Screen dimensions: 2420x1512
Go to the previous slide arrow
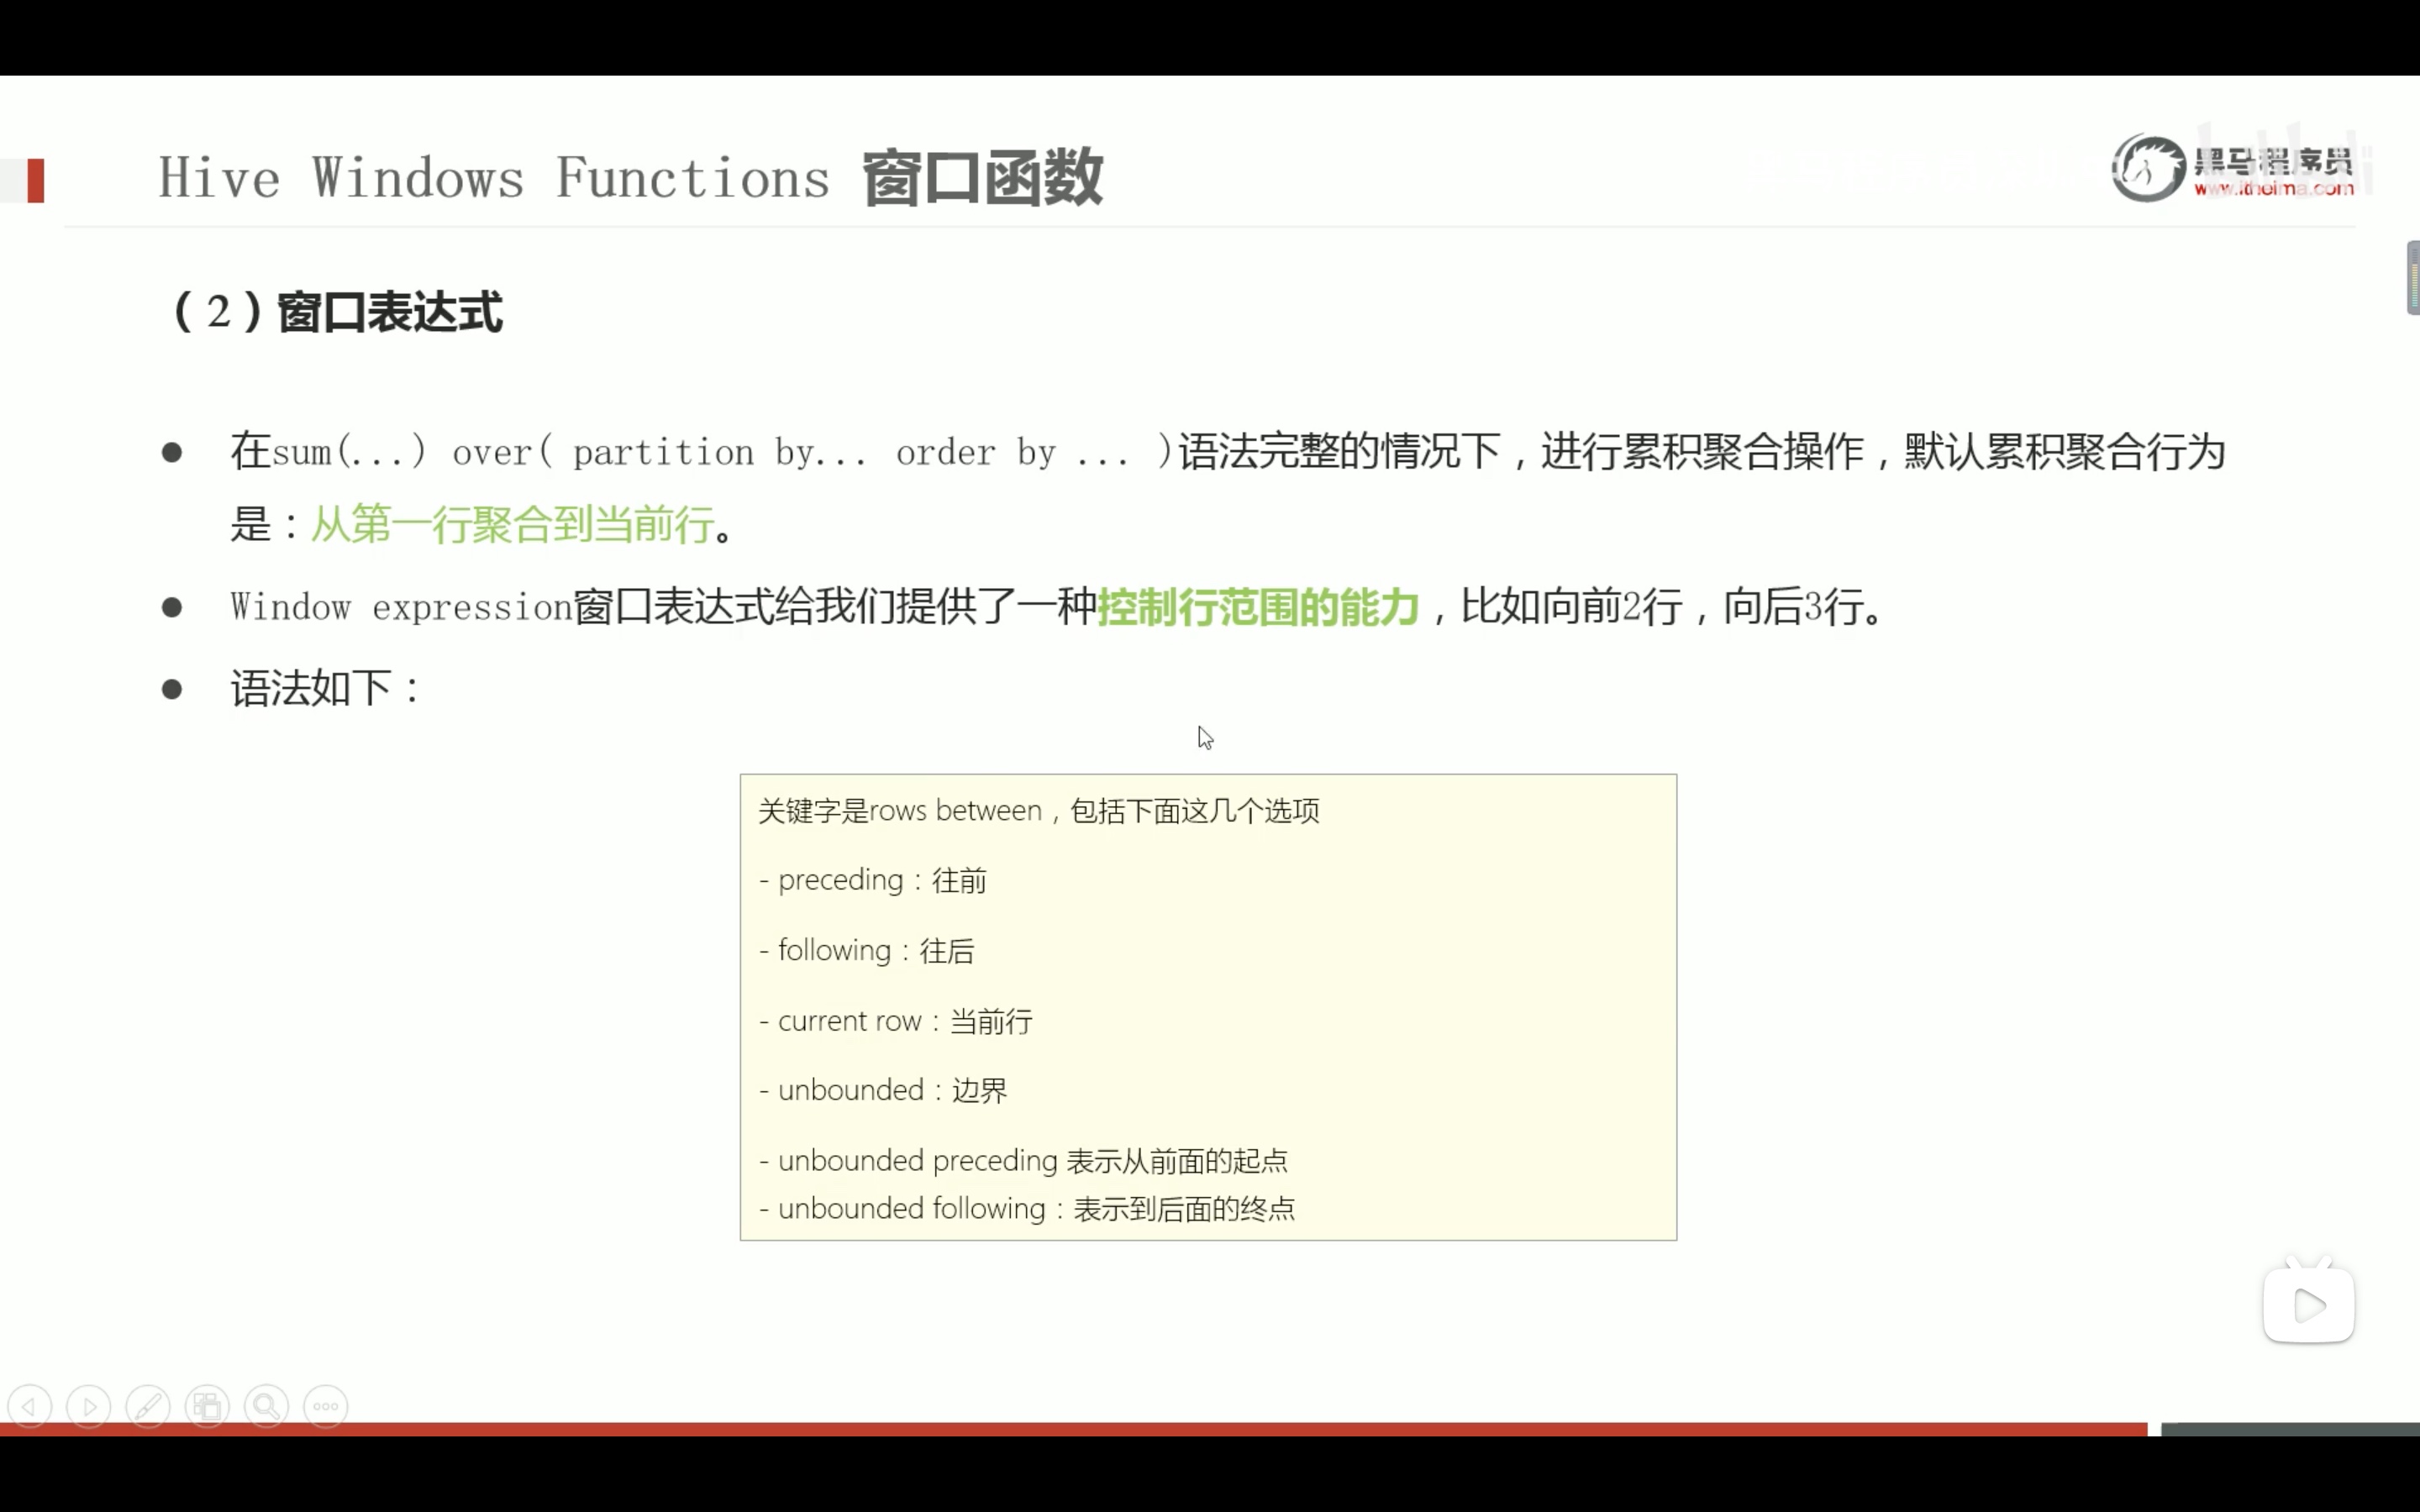[x=29, y=1407]
